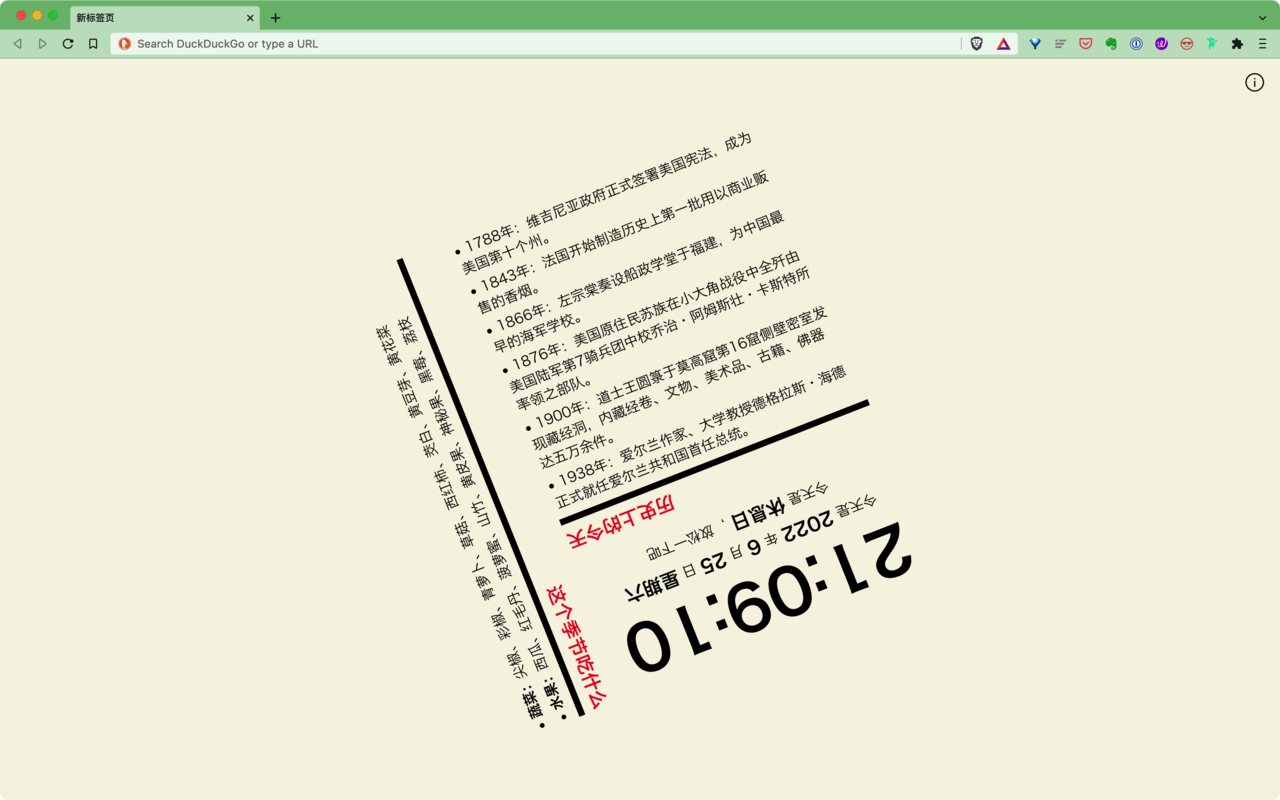This screenshot has height=800, width=1280.
Task: Click the blue diamond extension icon
Action: (x=1035, y=44)
